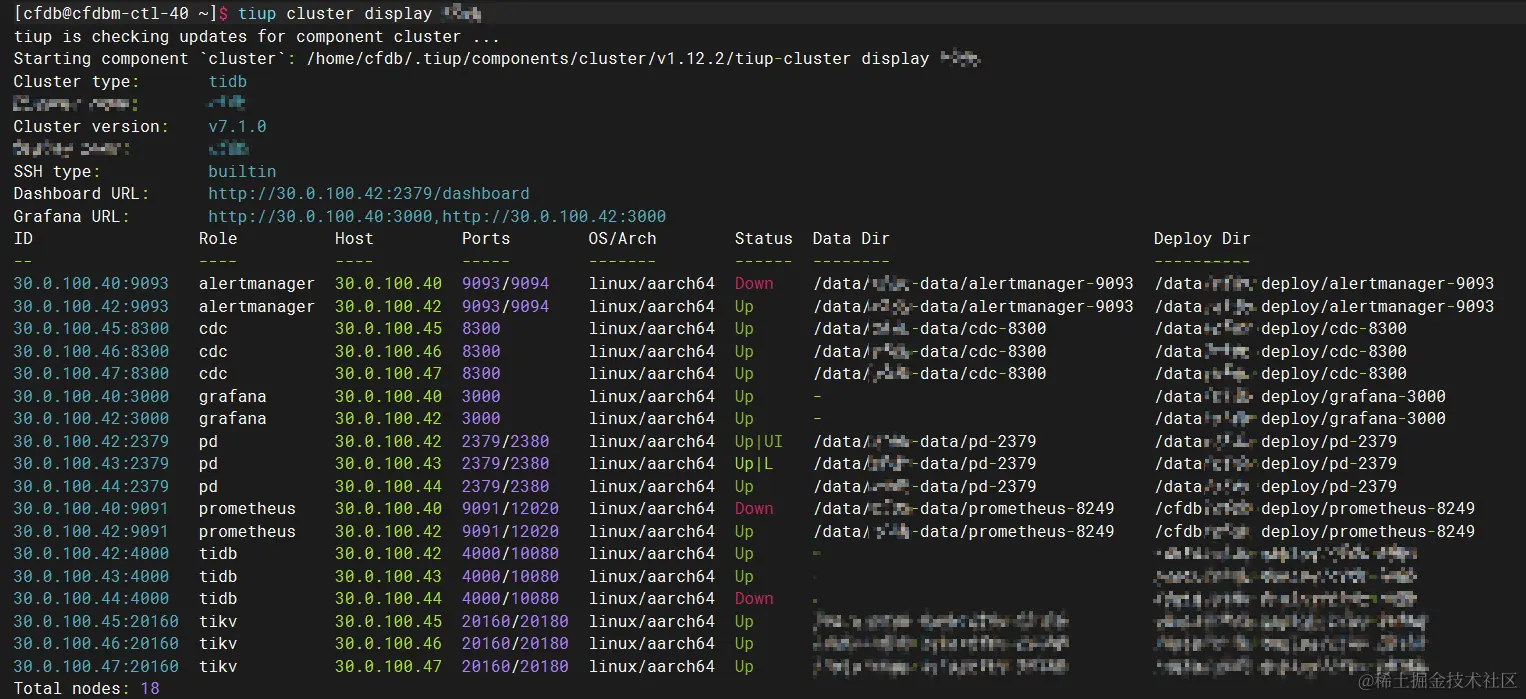Click the Ports column header
This screenshot has width=1526, height=699.
[x=486, y=239]
